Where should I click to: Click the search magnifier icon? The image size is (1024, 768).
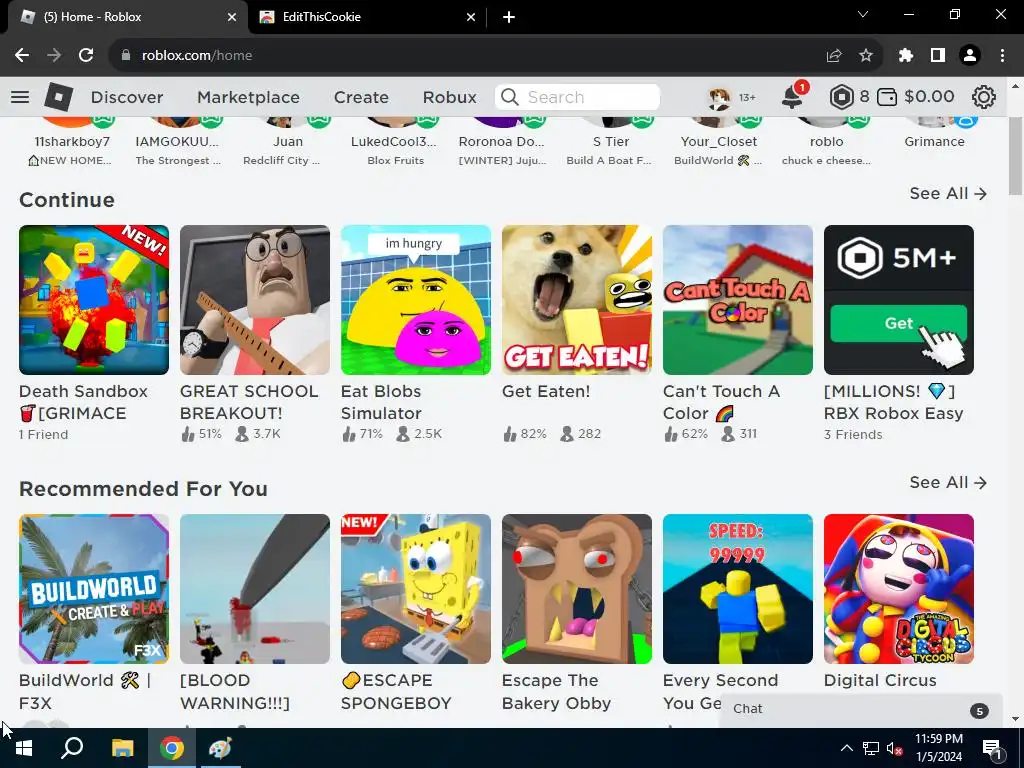tap(510, 97)
